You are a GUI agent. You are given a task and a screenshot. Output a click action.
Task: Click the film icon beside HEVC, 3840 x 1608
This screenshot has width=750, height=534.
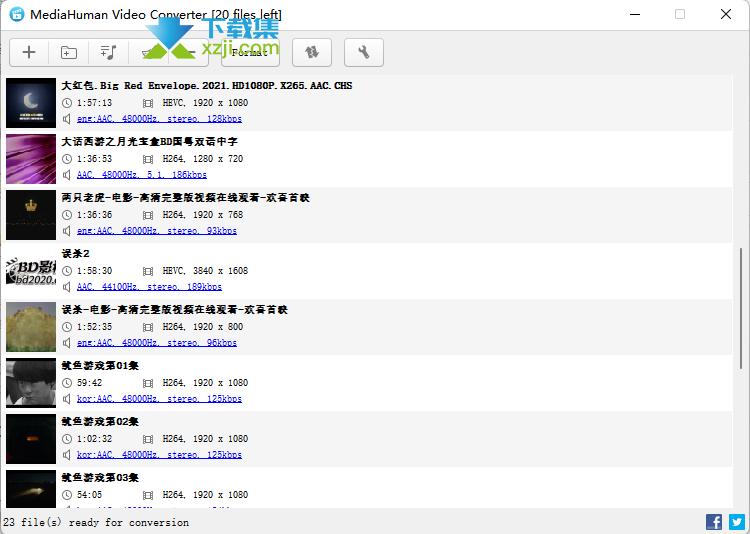[x=148, y=271]
